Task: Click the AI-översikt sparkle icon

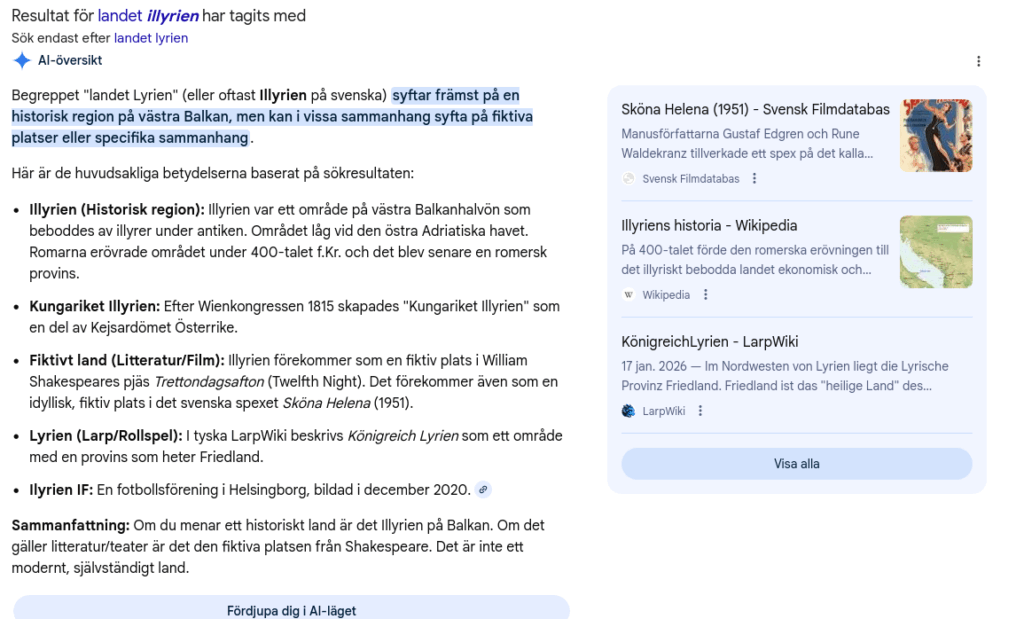Action: [22, 60]
